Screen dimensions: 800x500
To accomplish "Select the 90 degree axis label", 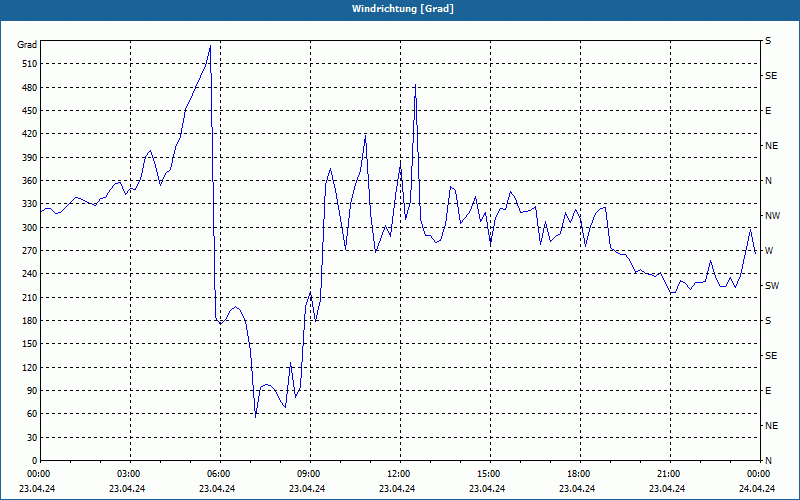I will [32, 391].
